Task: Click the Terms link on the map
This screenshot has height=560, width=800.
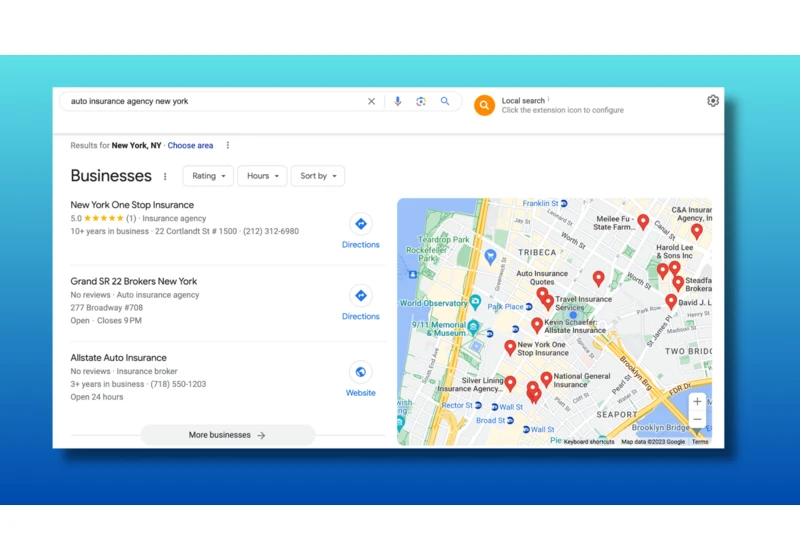Action: pos(699,442)
